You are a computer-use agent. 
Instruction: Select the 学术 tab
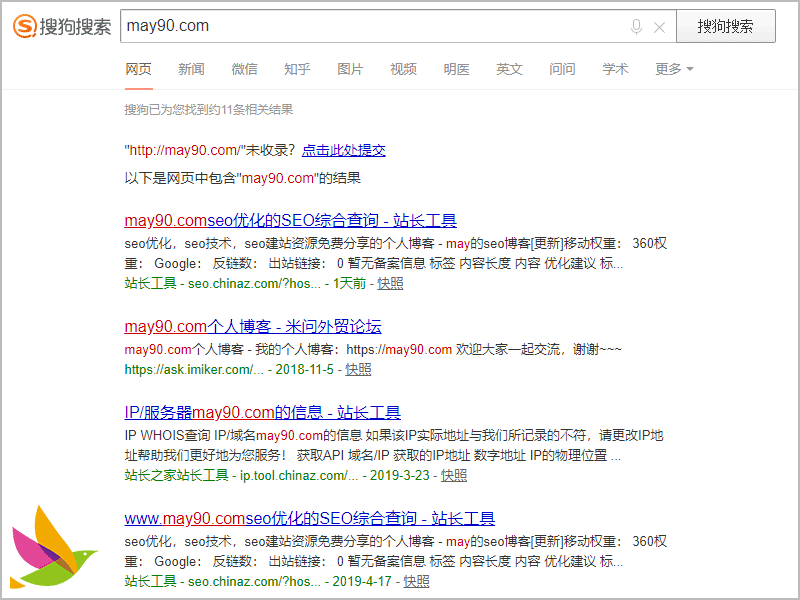click(x=616, y=69)
